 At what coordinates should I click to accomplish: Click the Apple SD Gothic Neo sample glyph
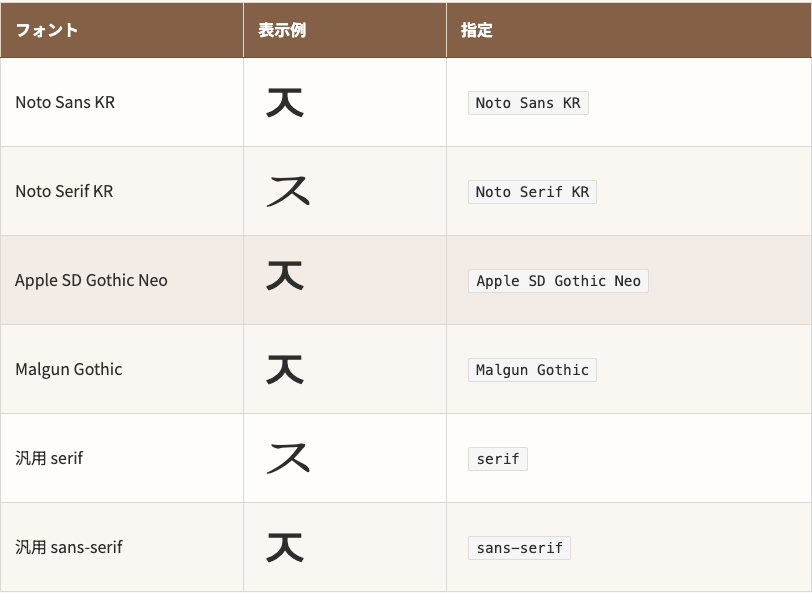(285, 276)
